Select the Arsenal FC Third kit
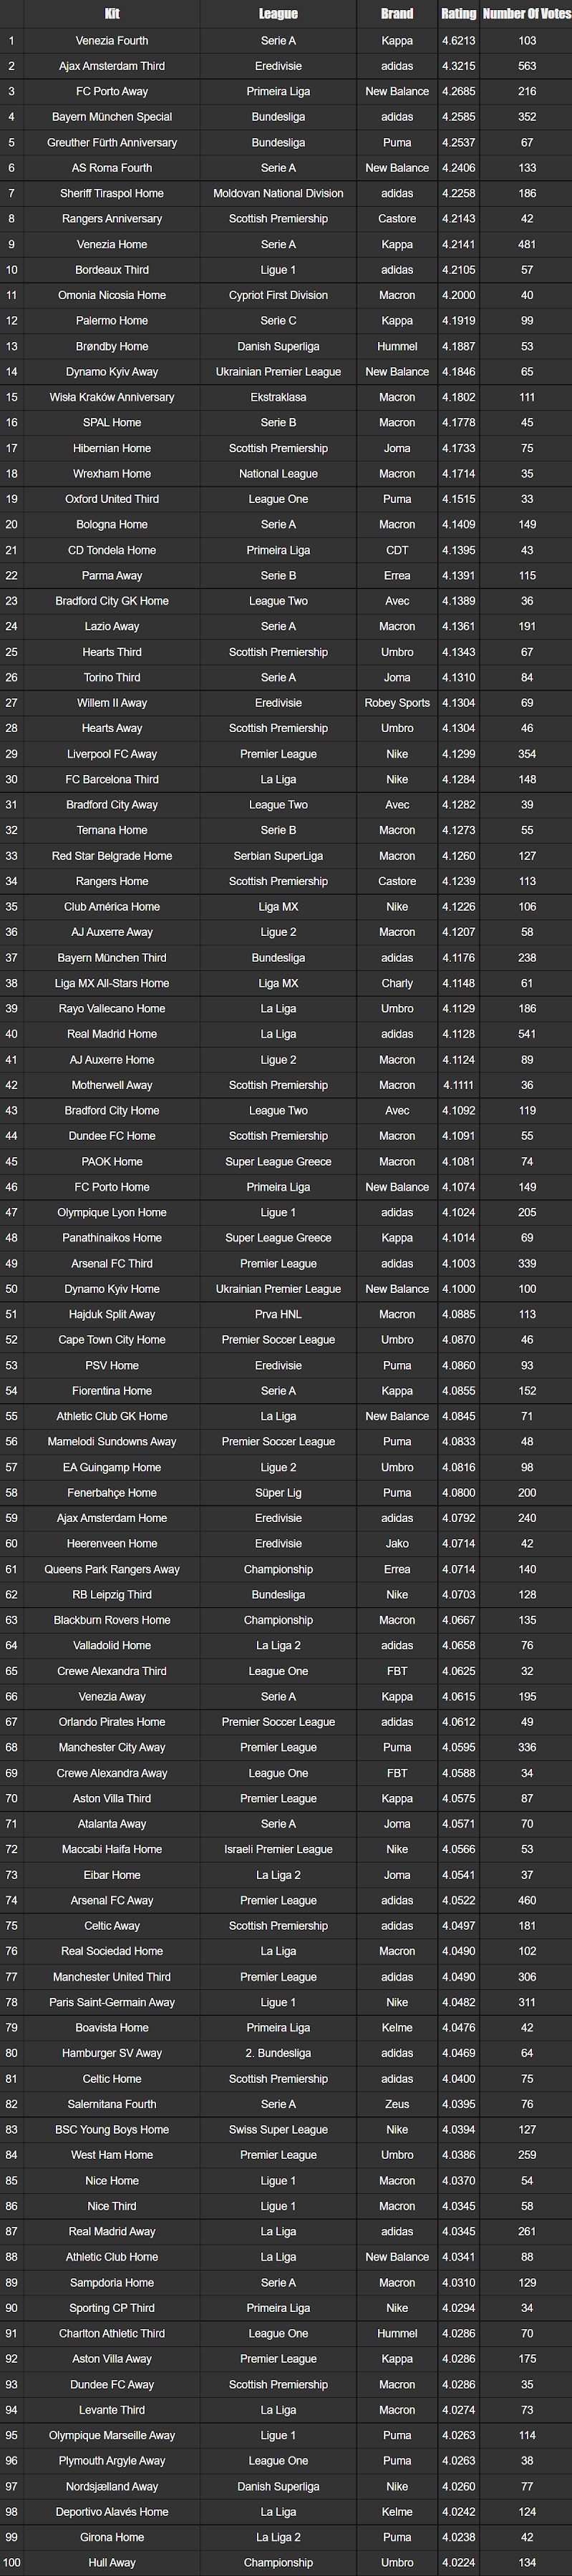572x2576 pixels. point(112,1264)
